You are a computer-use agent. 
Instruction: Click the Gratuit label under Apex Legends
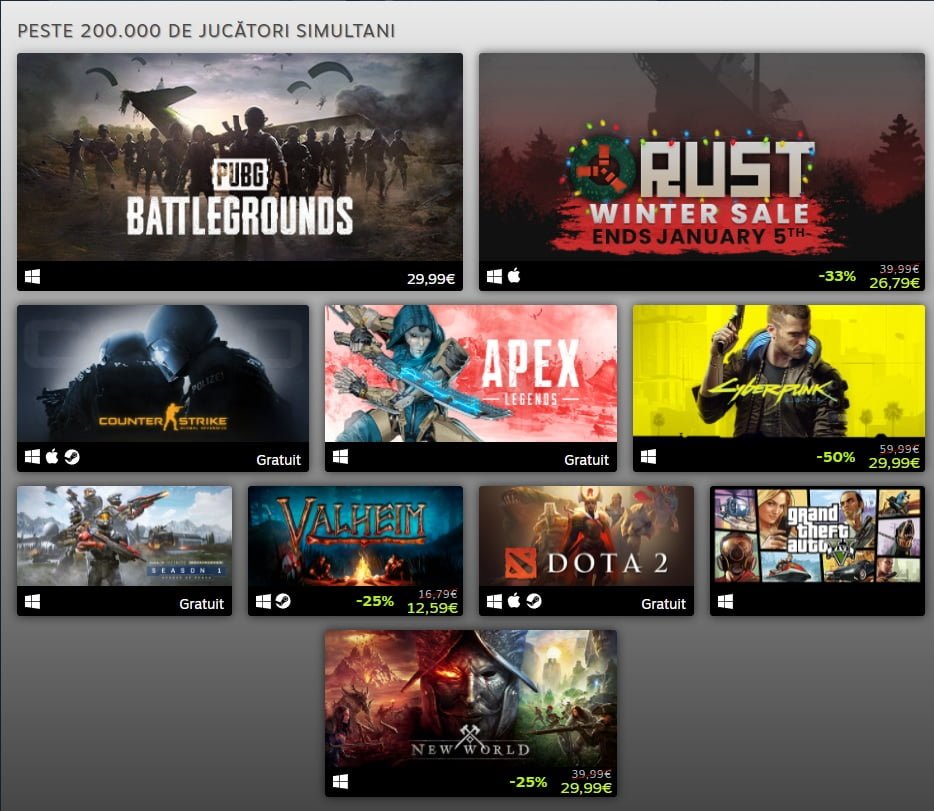tap(586, 460)
